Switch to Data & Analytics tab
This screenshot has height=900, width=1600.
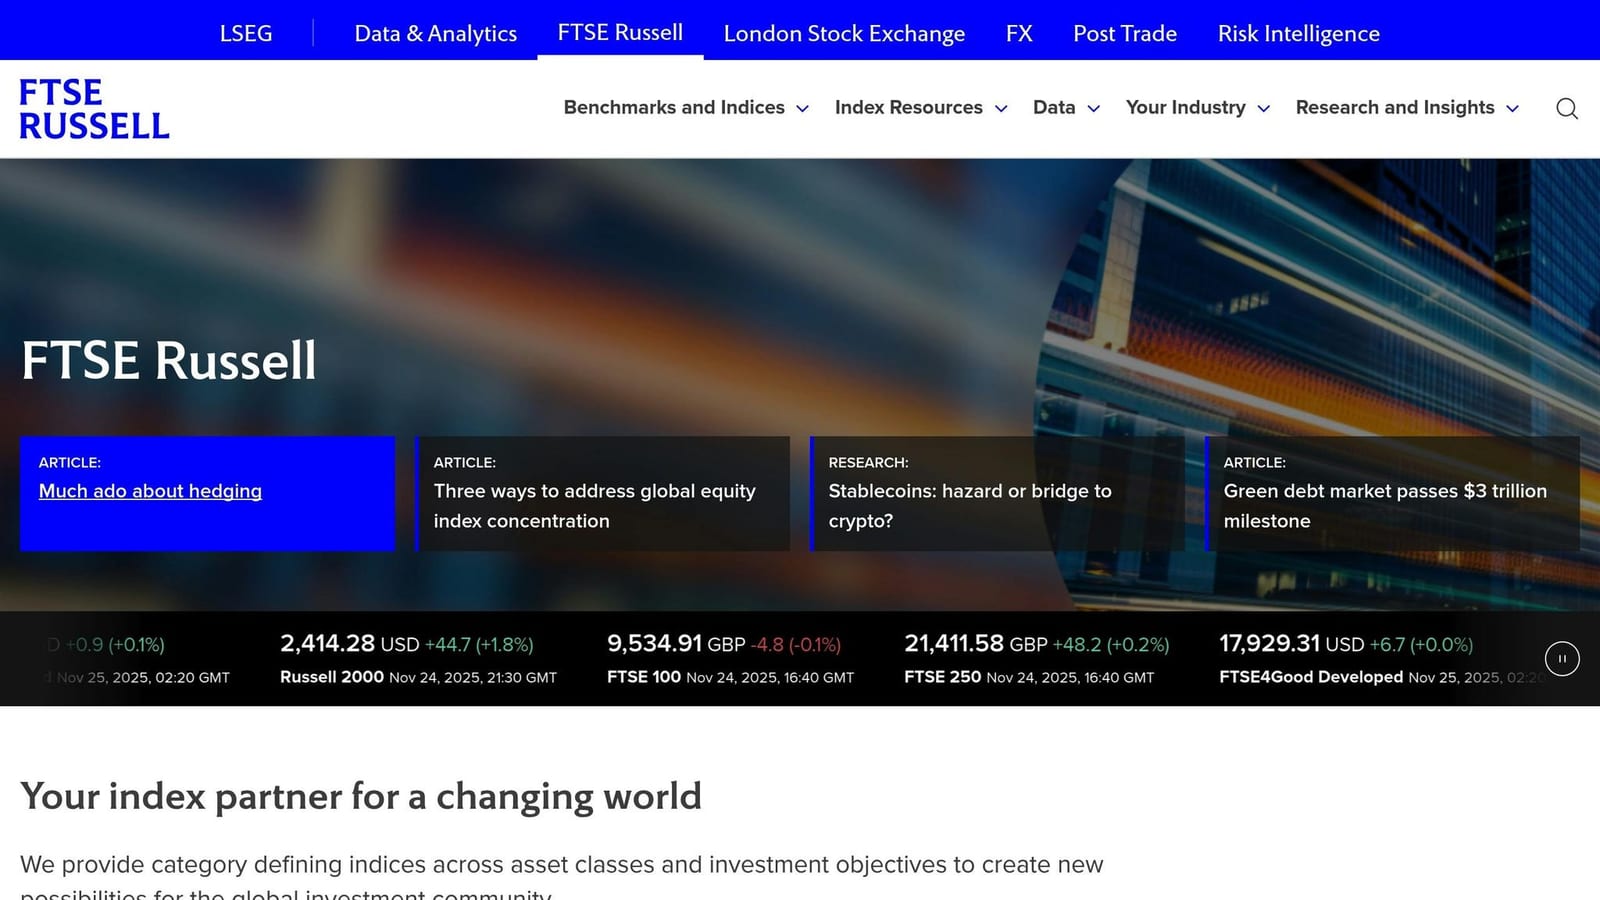click(436, 33)
